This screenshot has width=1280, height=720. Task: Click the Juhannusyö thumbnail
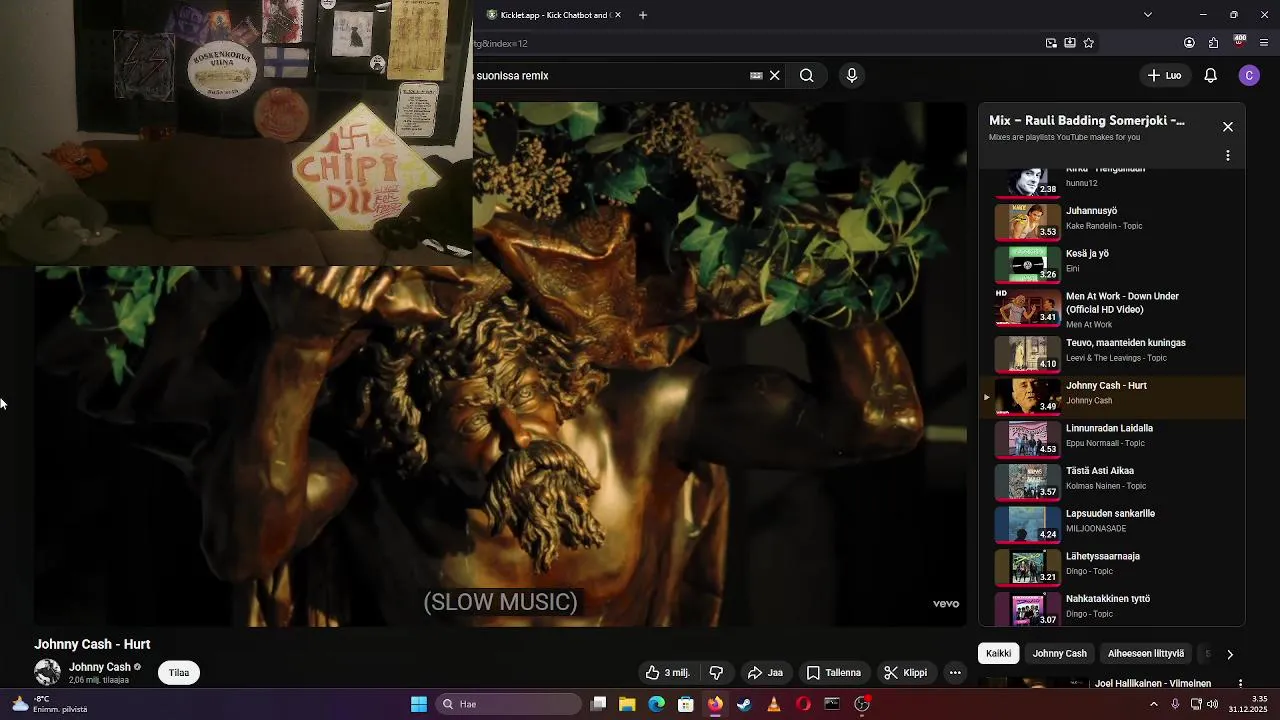click(1027, 222)
